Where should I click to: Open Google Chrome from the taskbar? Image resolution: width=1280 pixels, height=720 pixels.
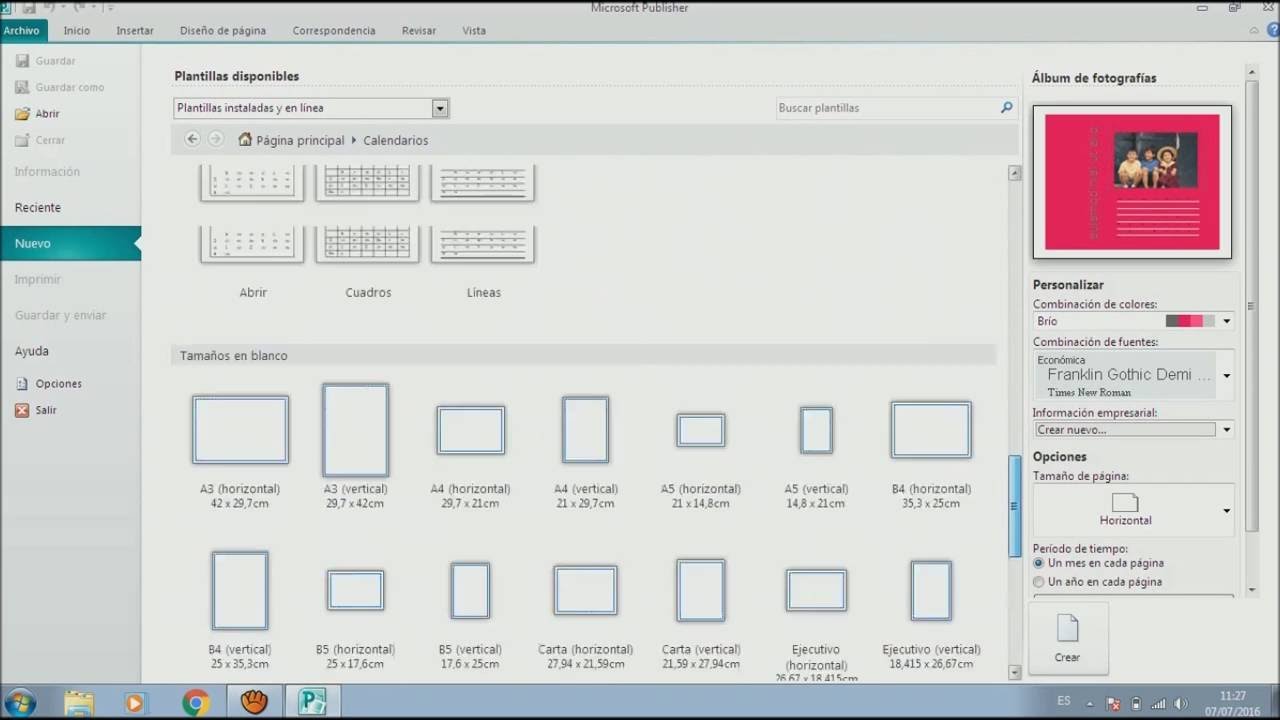click(195, 703)
